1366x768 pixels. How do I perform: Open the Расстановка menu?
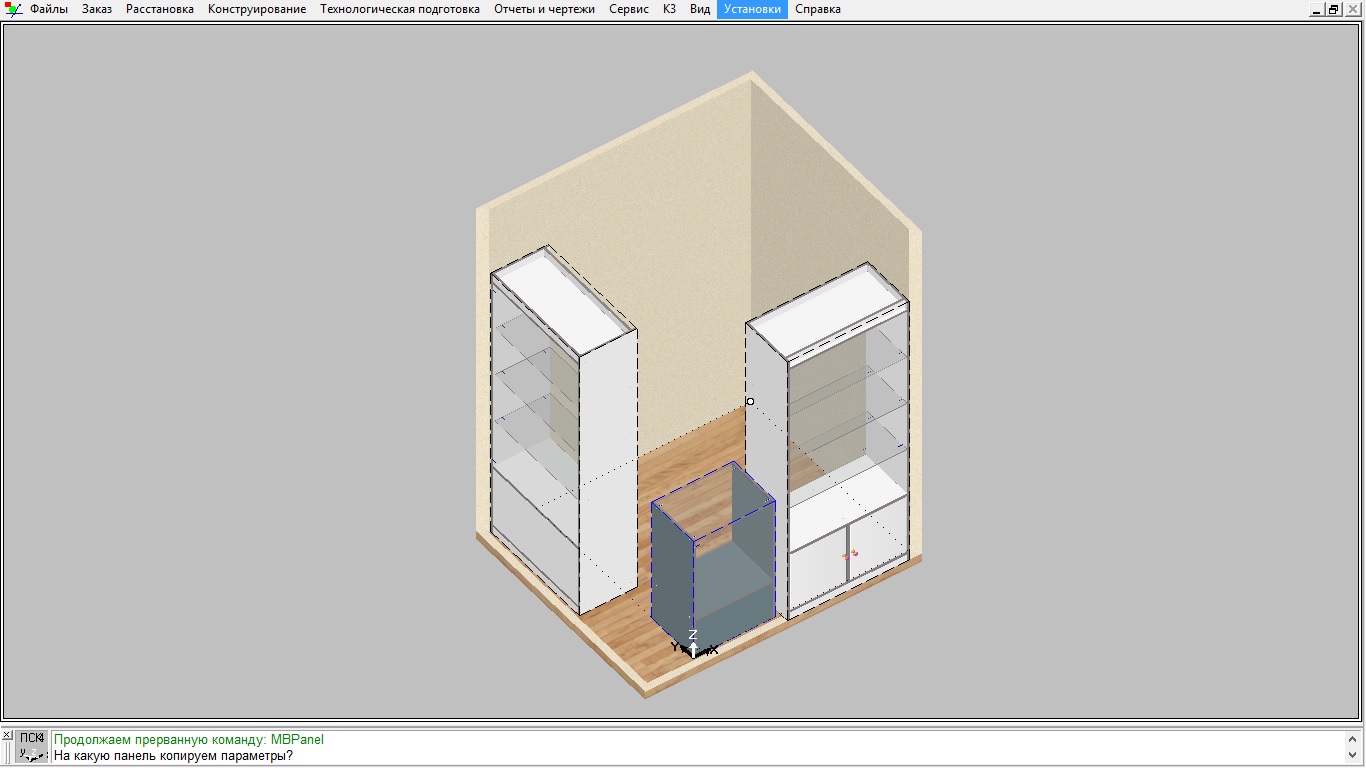coord(160,9)
